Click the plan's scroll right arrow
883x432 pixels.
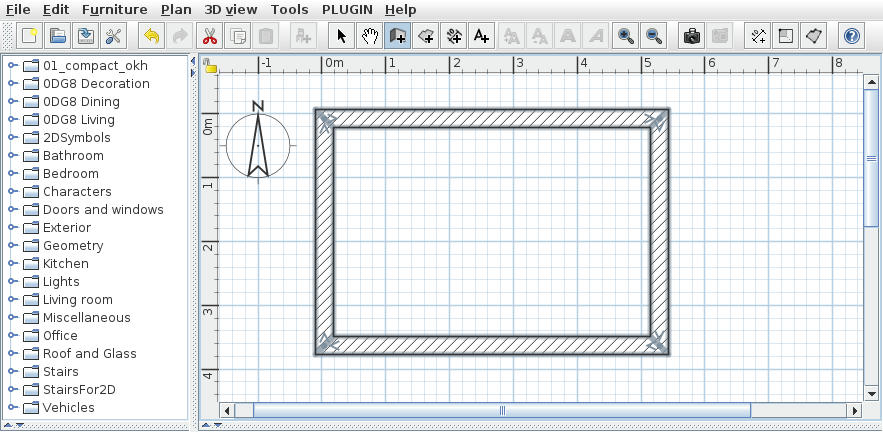click(x=855, y=411)
